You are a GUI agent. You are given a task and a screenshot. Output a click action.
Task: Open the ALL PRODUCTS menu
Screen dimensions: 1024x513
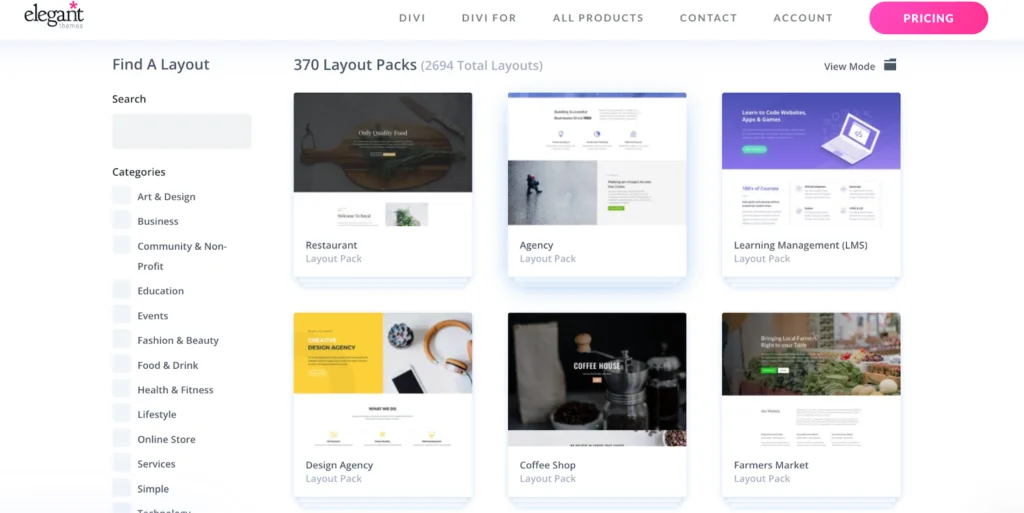(598, 18)
